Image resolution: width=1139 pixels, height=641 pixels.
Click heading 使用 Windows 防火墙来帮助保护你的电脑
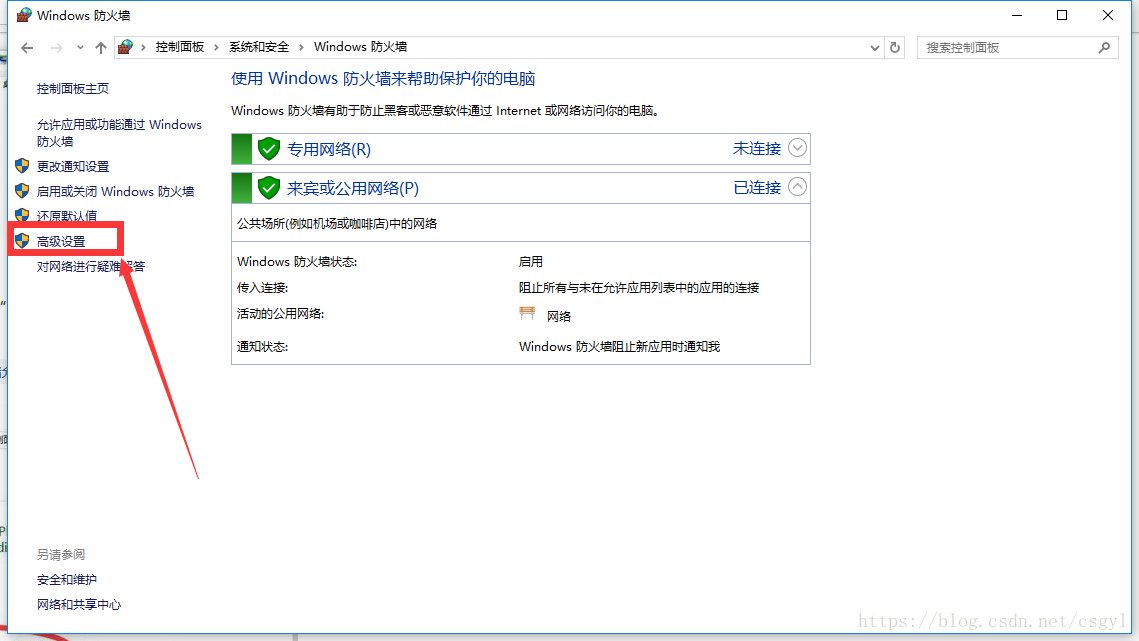coord(384,78)
